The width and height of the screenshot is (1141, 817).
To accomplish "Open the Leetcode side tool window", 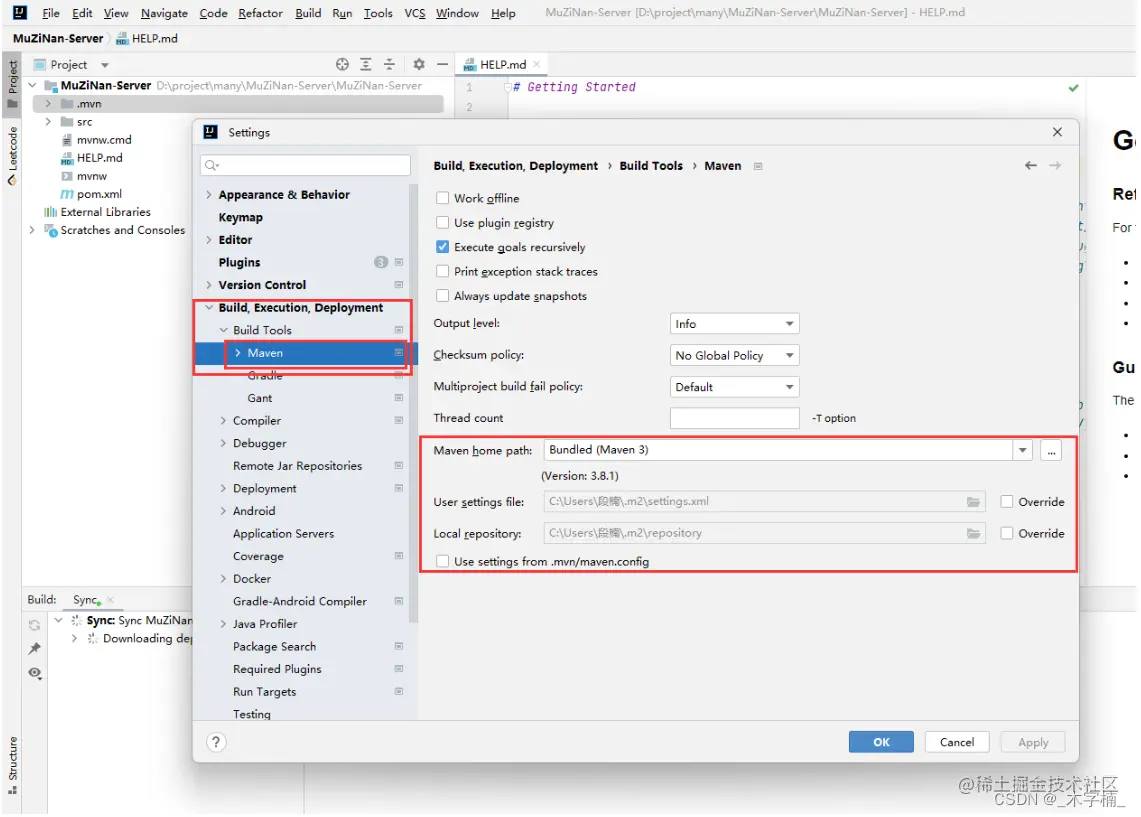I will pos(12,156).
